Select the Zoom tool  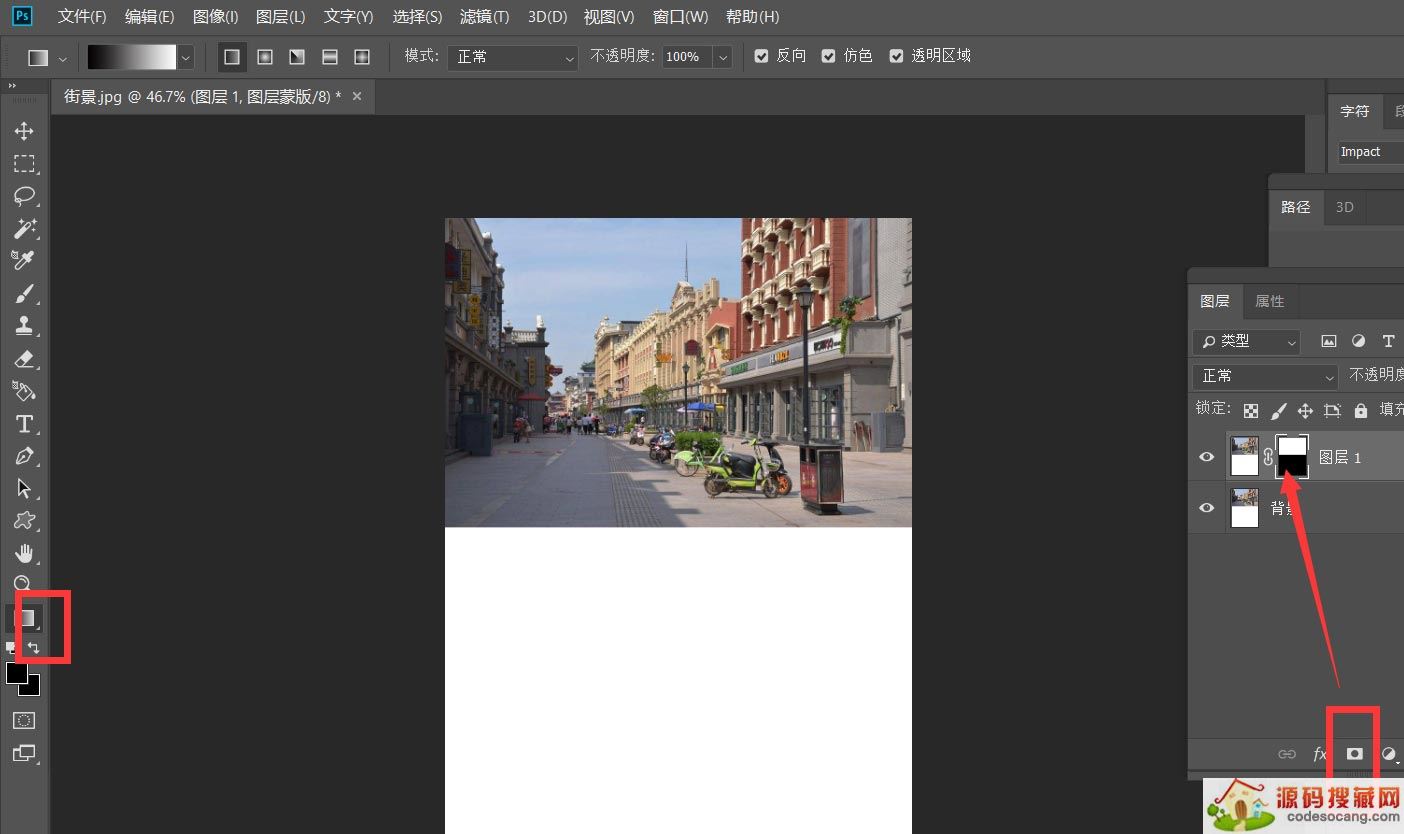pos(25,584)
